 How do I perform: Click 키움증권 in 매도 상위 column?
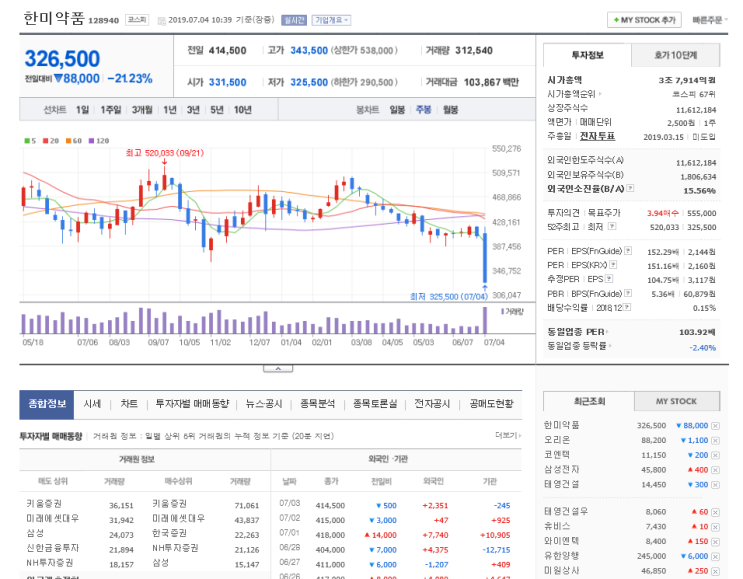click(x=44, y=504)
